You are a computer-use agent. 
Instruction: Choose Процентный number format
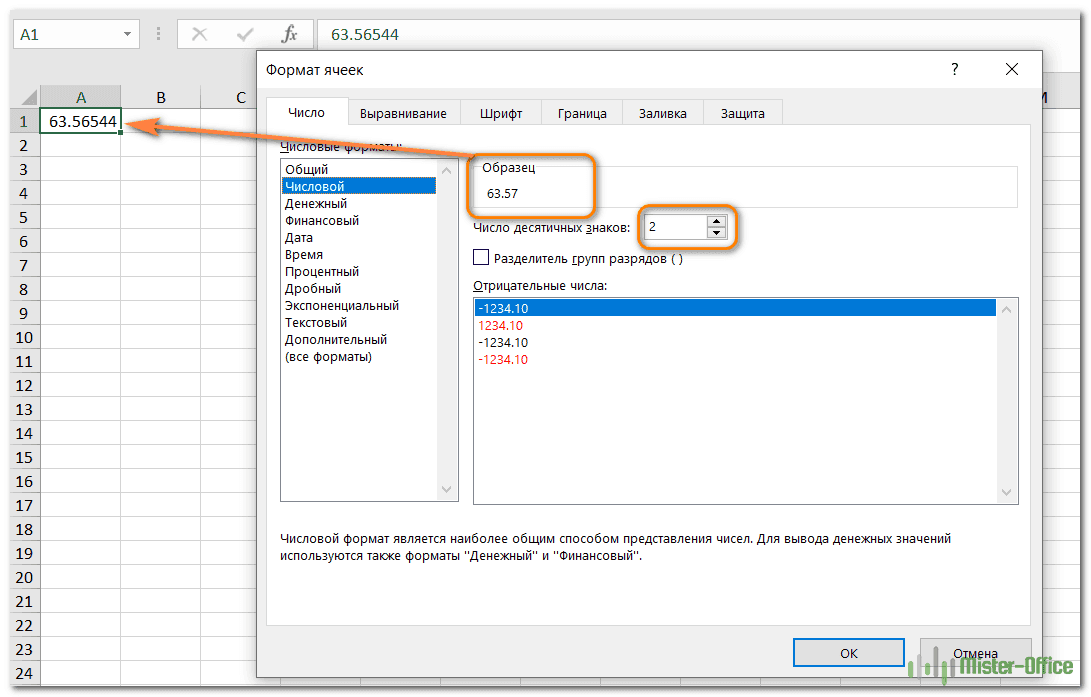(322, 271)
